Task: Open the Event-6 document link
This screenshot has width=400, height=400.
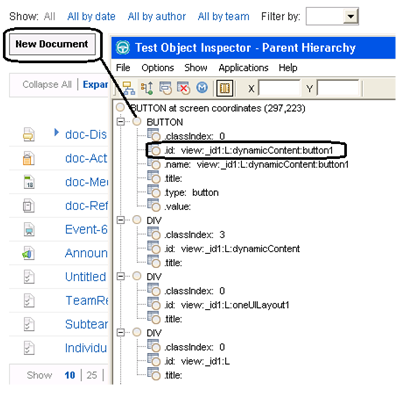Action: 86,229
